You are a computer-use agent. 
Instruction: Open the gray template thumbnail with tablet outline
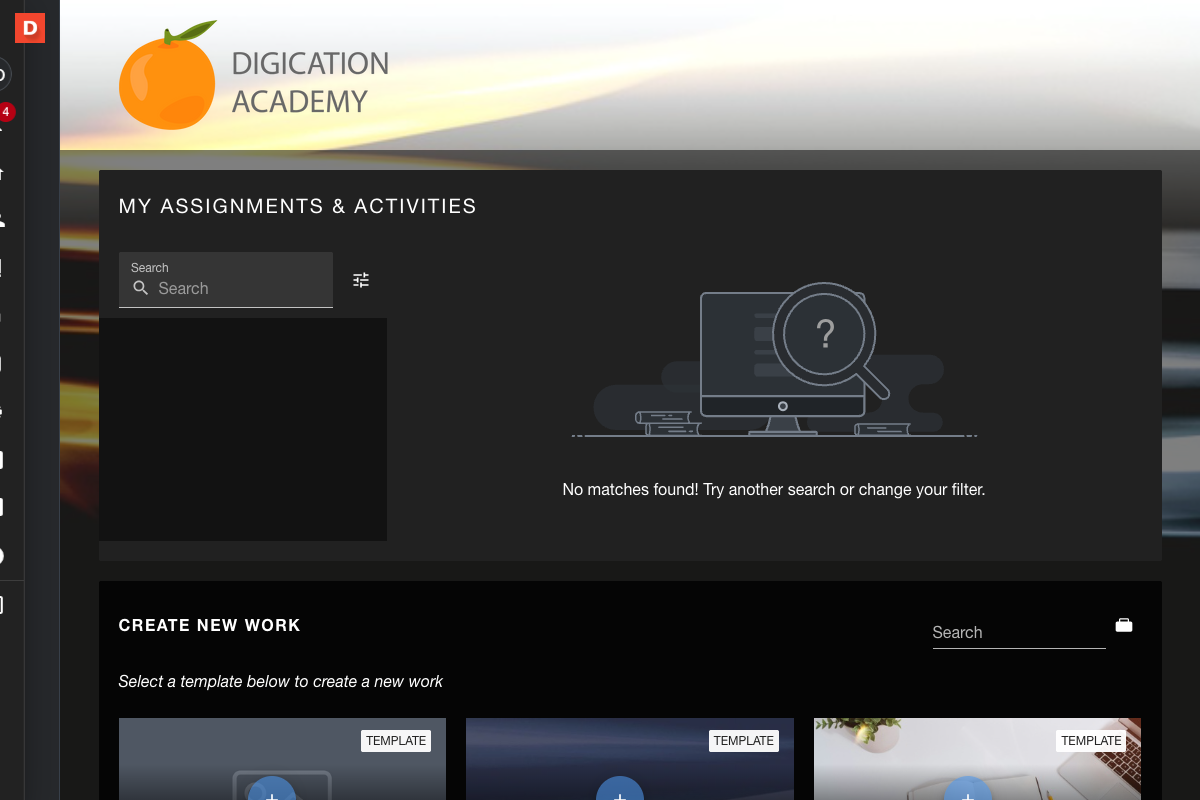[x=282, y=759]
